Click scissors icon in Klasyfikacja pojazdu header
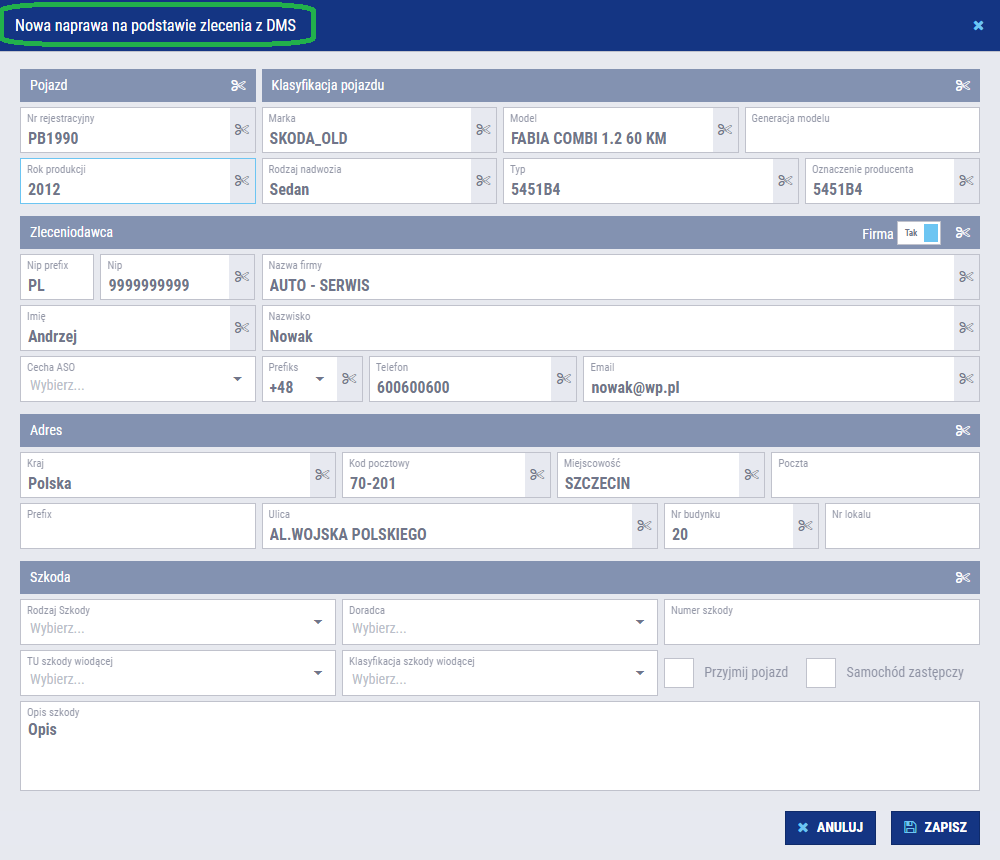Screen dimensions: 1000x860 pyautogui.click(x=962, y=86)
